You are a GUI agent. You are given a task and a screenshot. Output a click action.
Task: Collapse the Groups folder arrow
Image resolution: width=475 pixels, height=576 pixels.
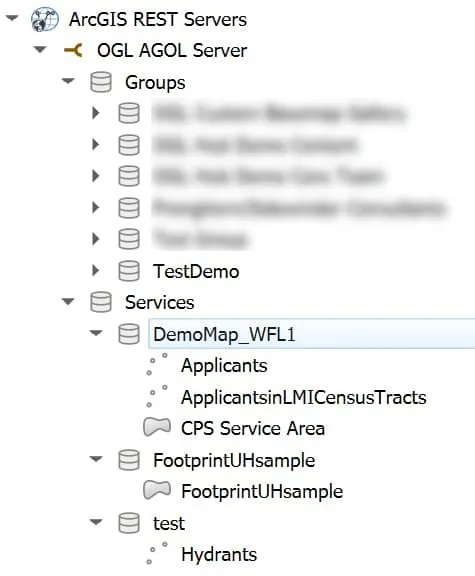(68, 81)
